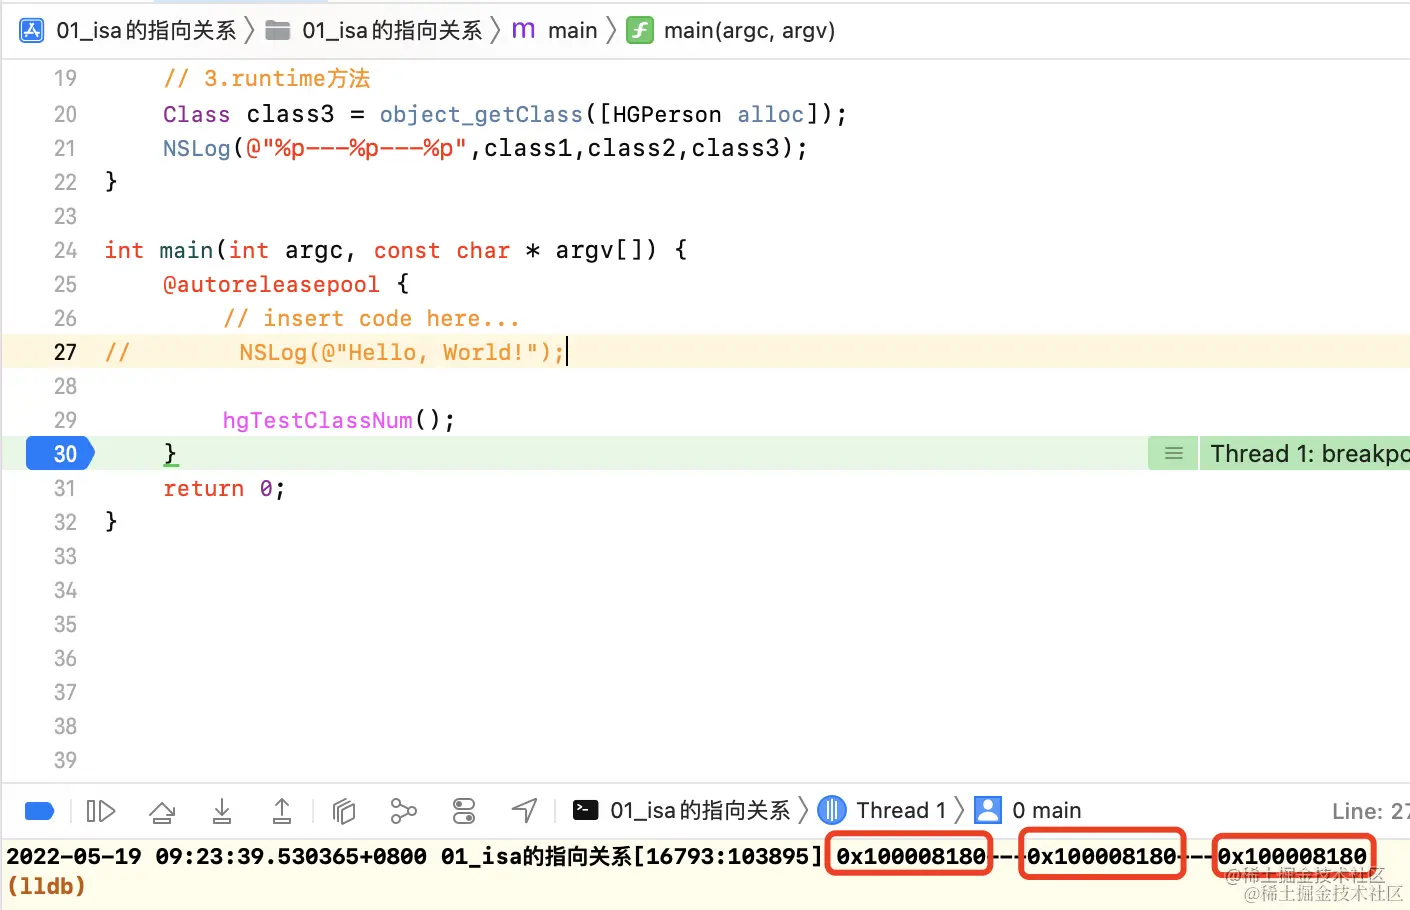Click the Simulate Location arrow icon
The width and height of the screenshot is (1410, 910).
[x=525, y=811]
